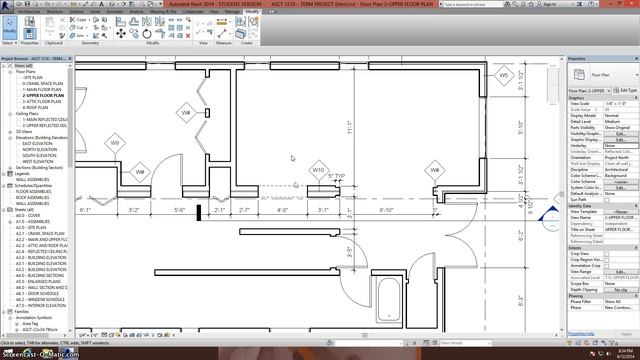Select SITE PLAN in Project Browser
Image resolution: width=640 pixels, height=360 pixels.
[x=33, y=78]
